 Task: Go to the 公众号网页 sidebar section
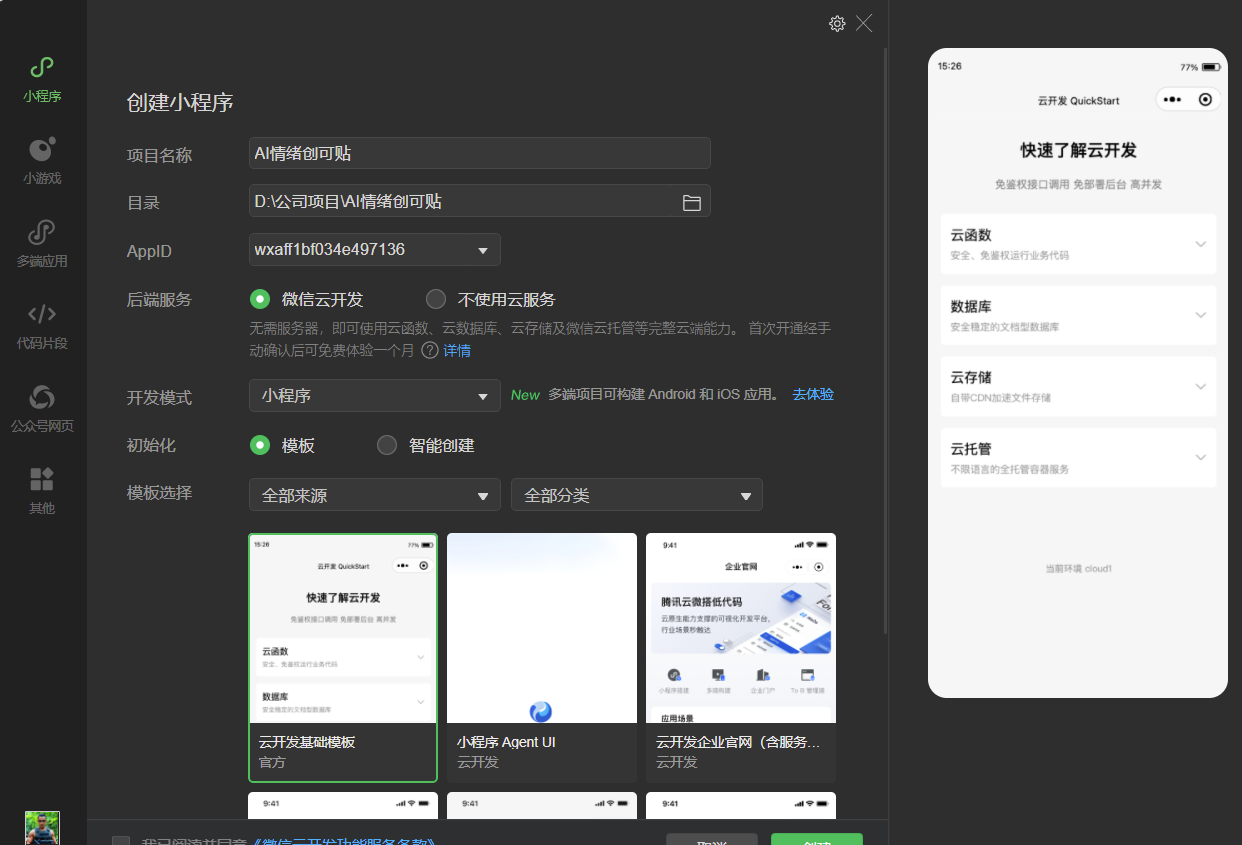click(x=42, y=410)
